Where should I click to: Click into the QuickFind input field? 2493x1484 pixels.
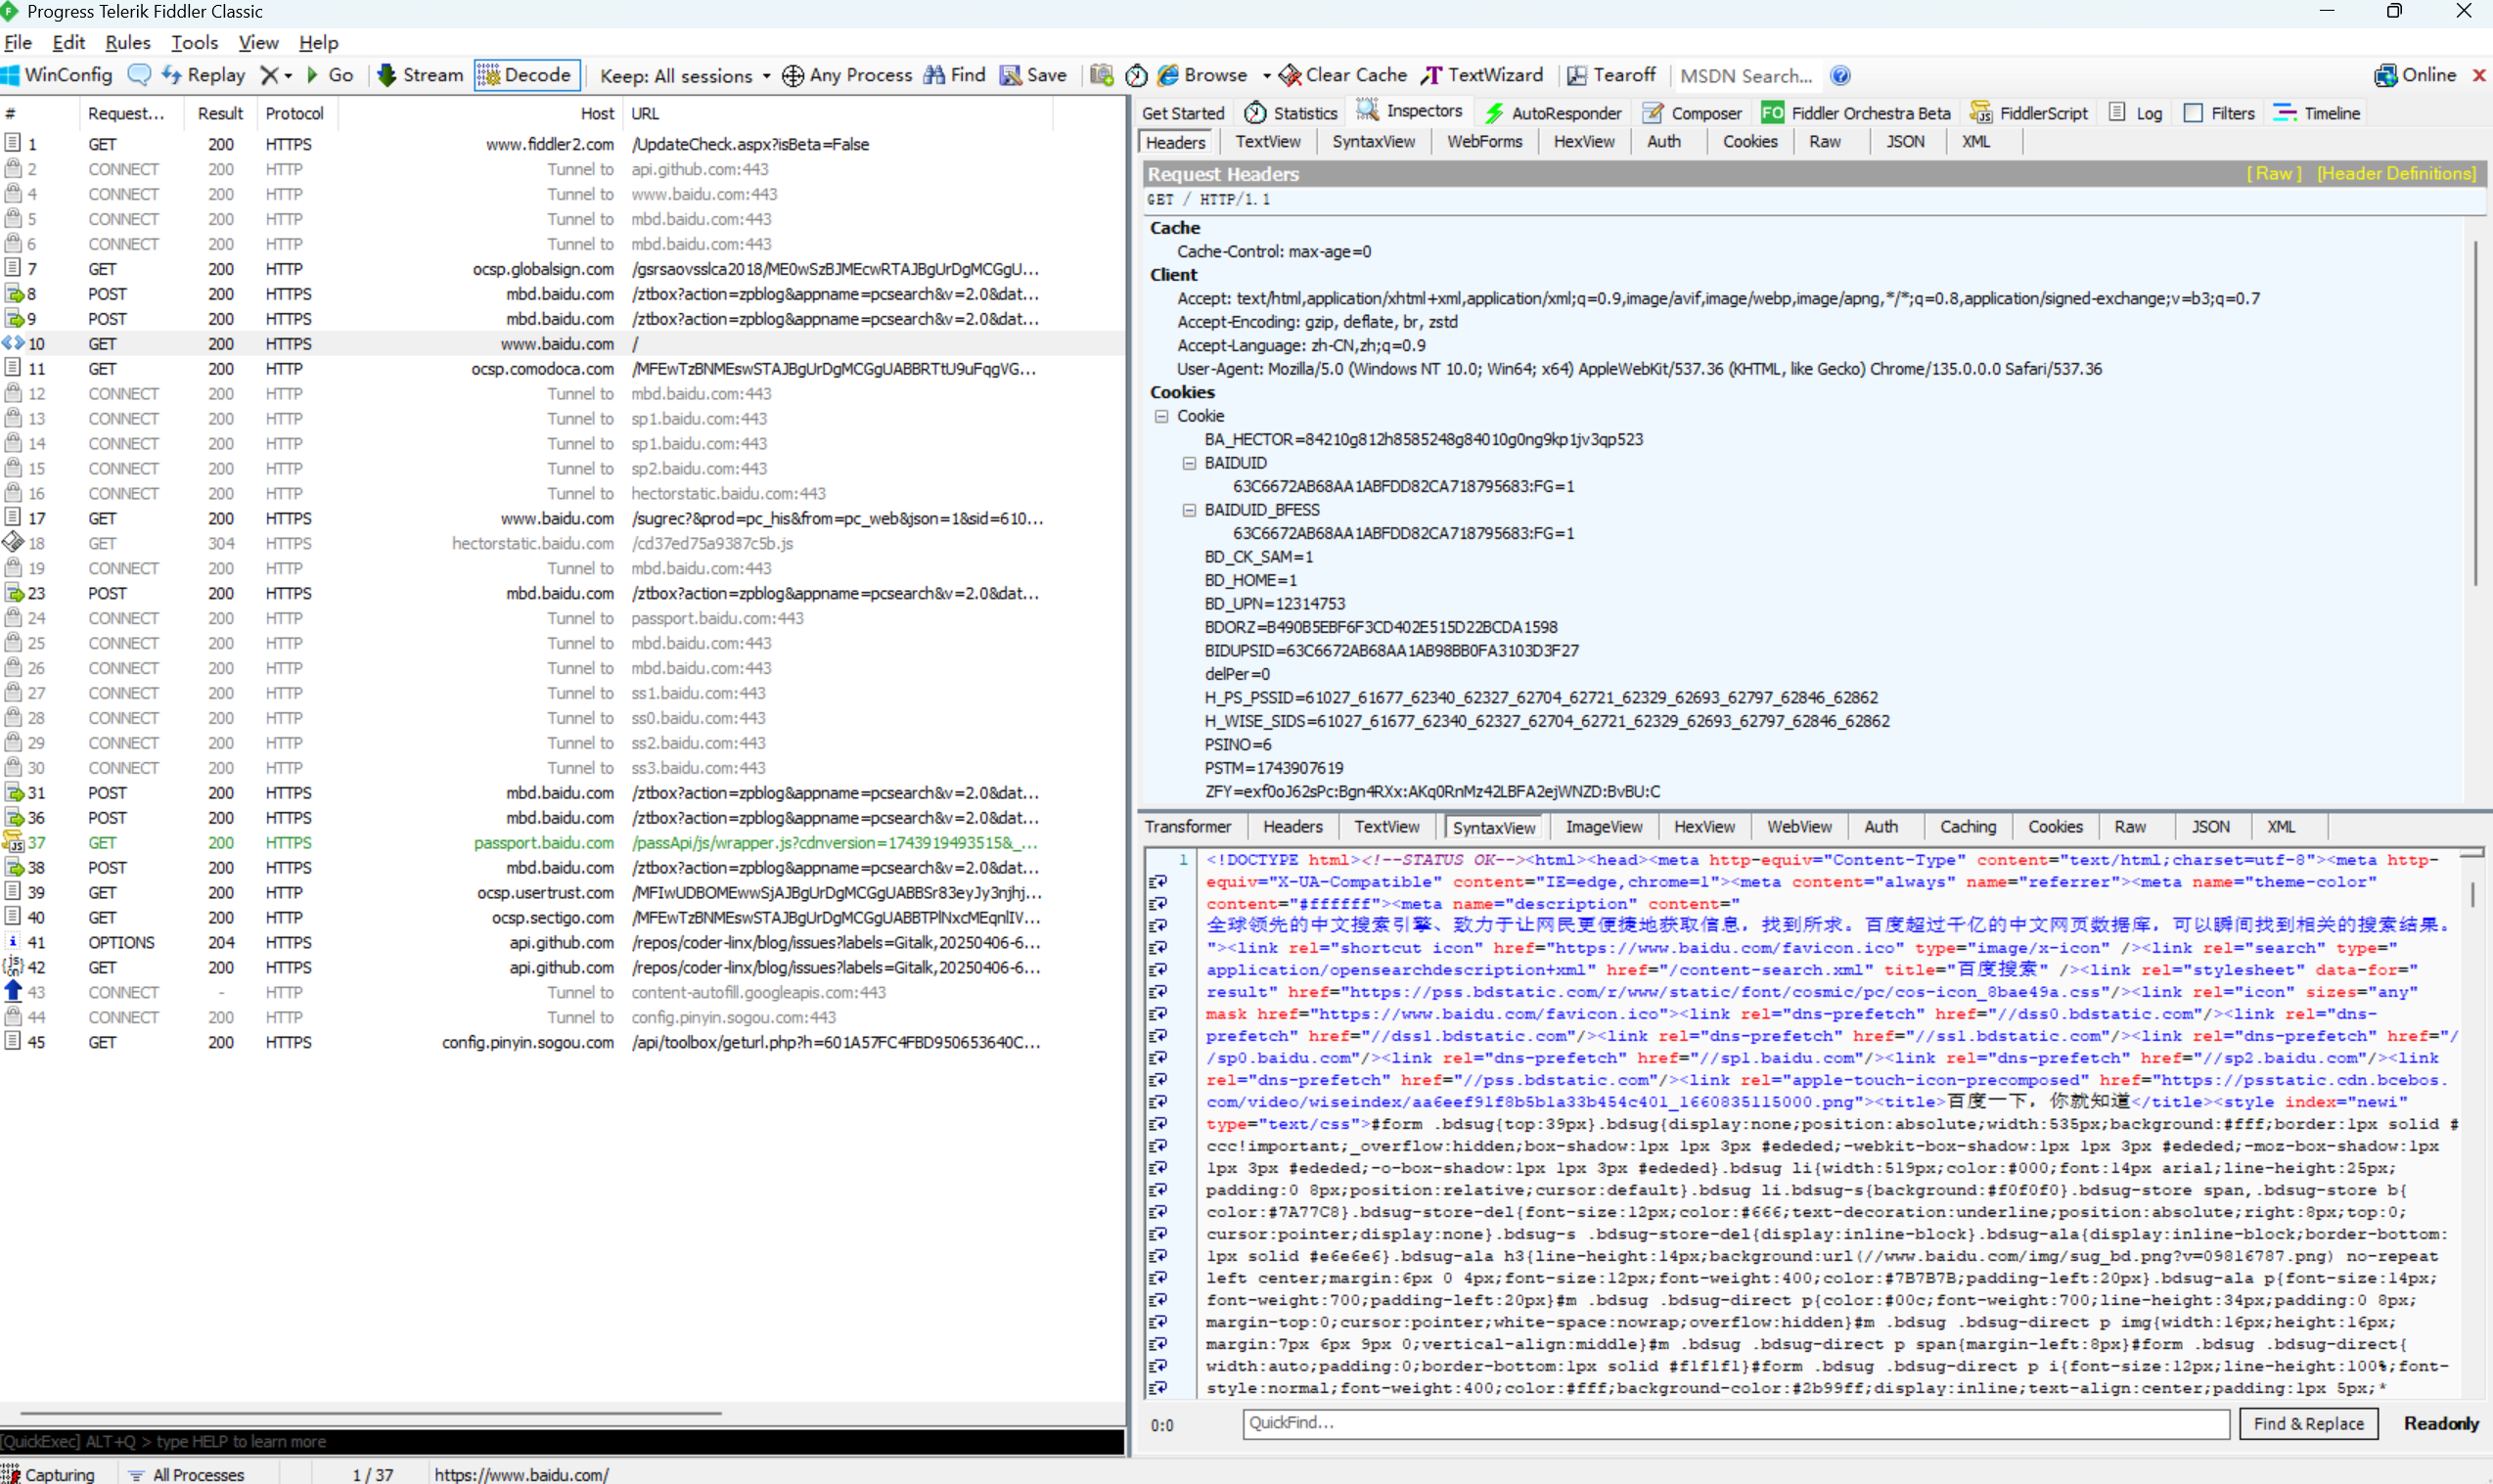pos(1735,1423)
